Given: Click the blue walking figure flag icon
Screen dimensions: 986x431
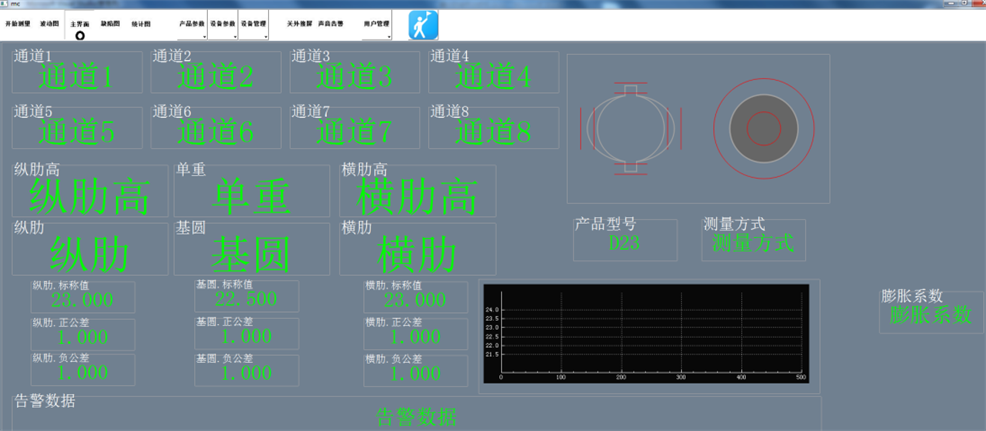Looking at the screenshot, I should [424, 23].
